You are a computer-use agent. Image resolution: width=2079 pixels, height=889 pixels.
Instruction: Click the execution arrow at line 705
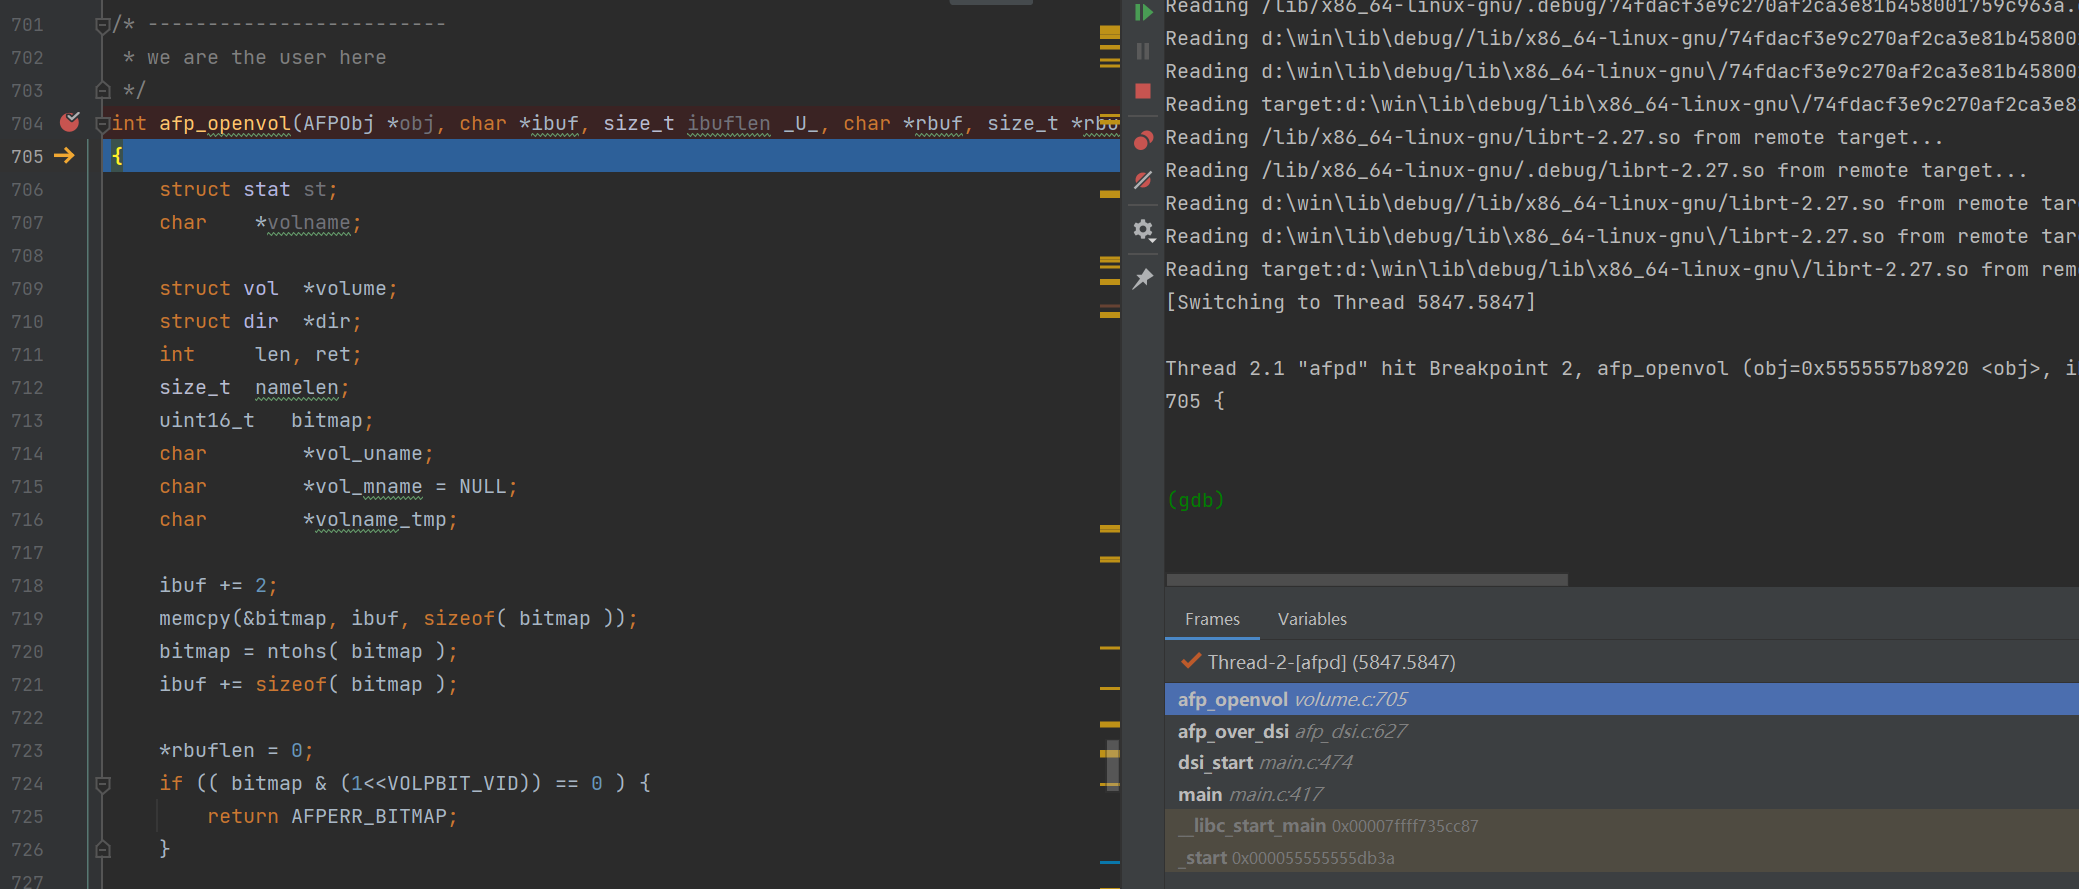[x=64, y=156]
